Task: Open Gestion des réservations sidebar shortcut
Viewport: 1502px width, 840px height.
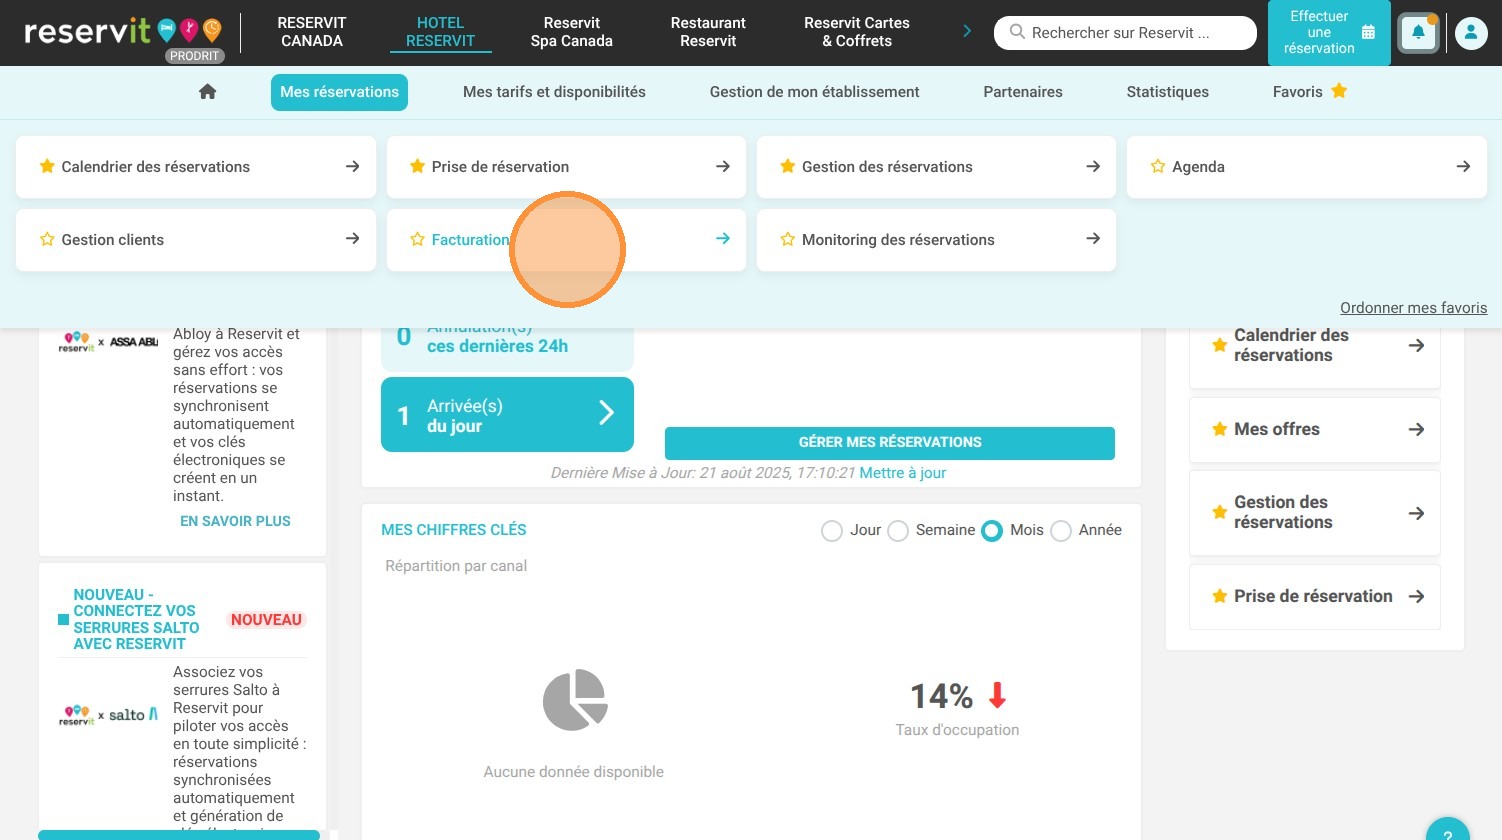Action: click(1314, 513)
